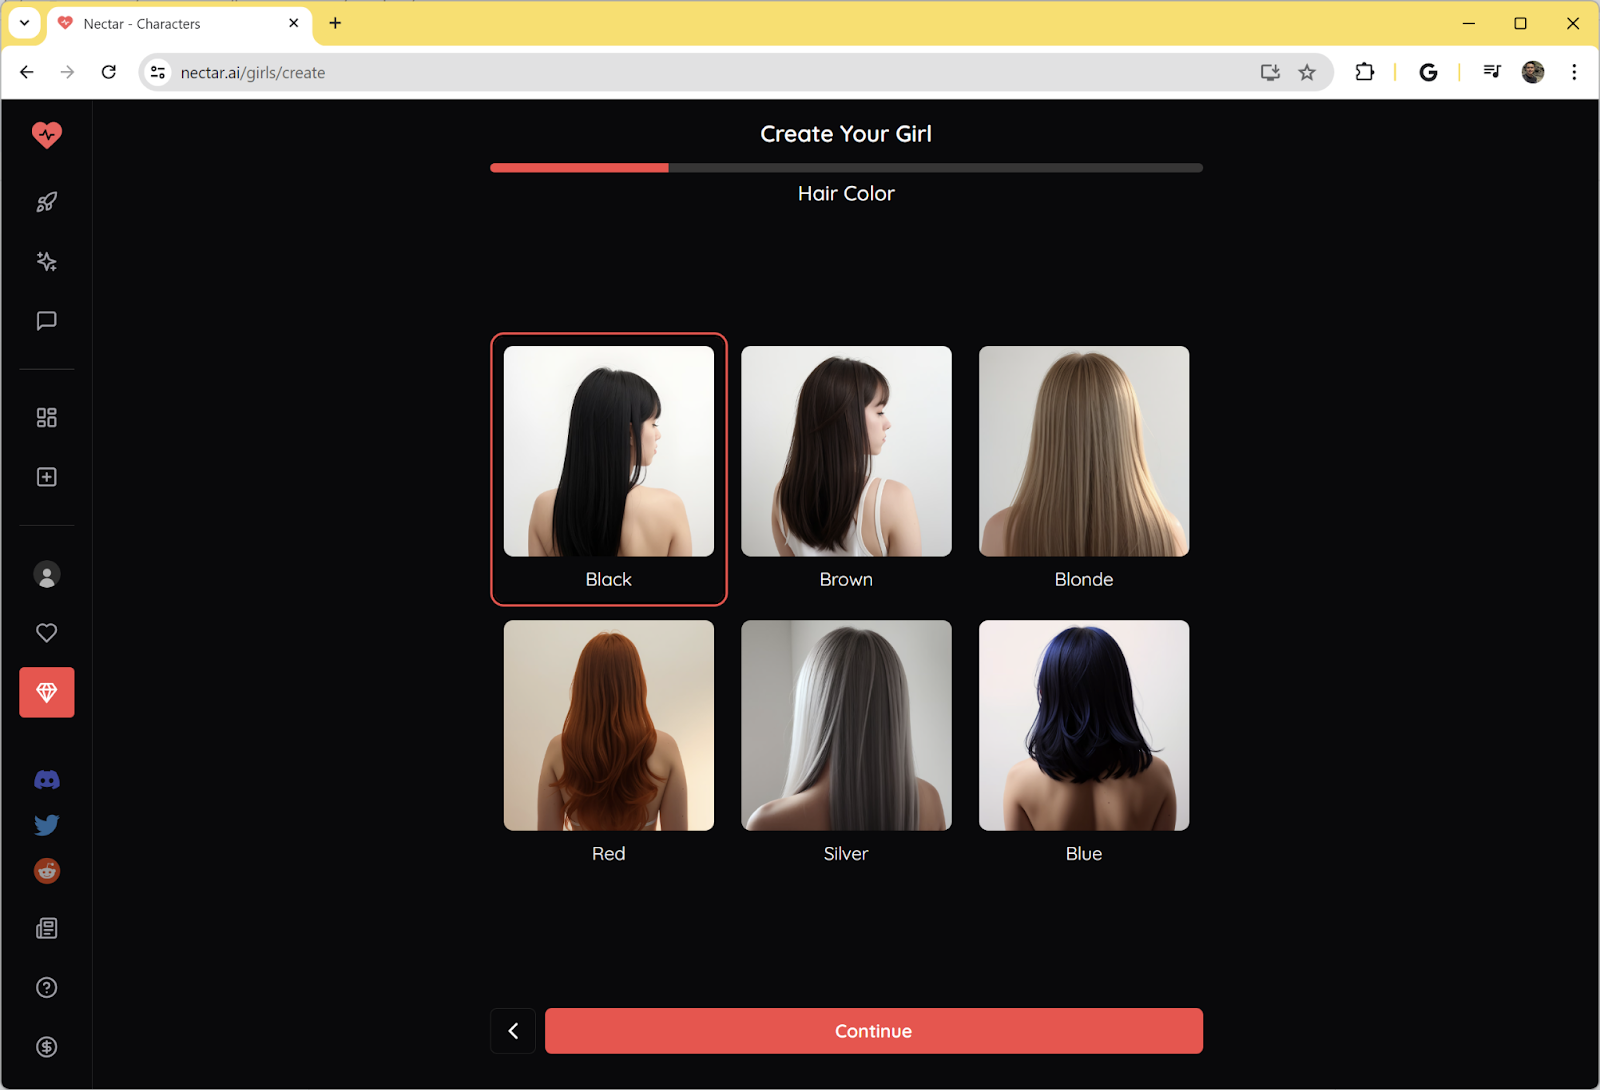This screenshot has height=1090, width=1600.
Task: Open the Twitter bird icon in sidebar
Action: [x=46, y=825]
